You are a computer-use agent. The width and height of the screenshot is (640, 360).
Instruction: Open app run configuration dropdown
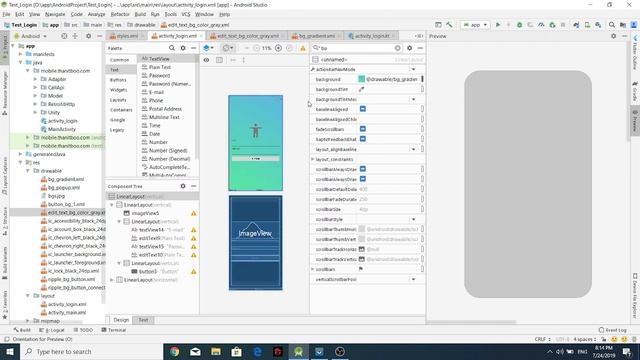click(475, 25)
